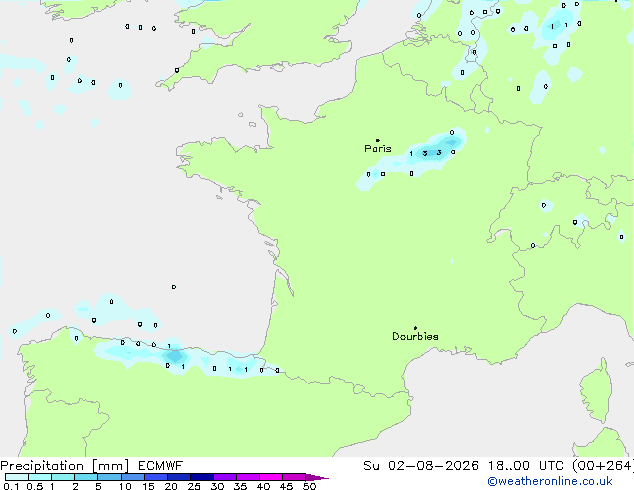Select the 2–5 mm legend swatch
The width and height of the screenshot is (634, 490).
pos(86,477)
